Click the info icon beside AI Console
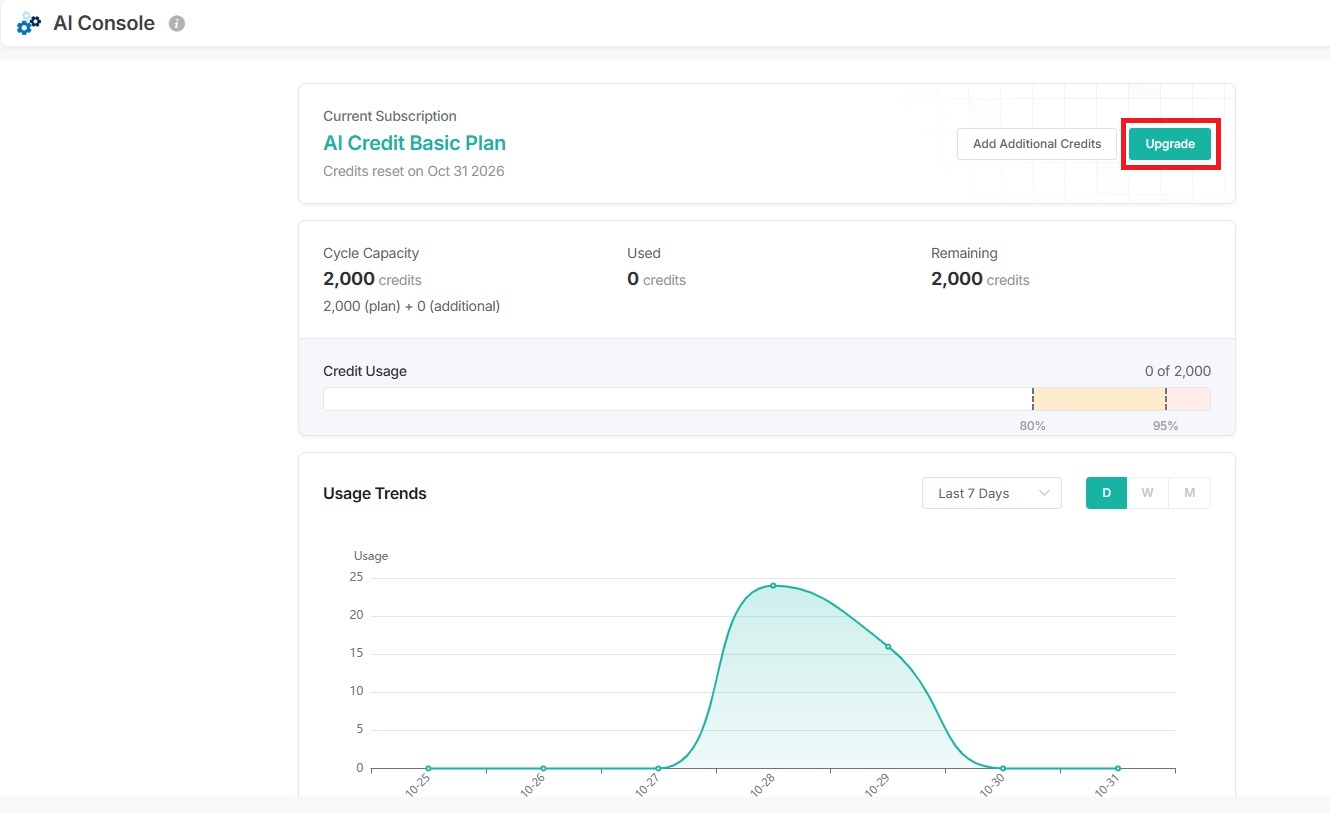 pyautogui.click(x=177, y=24)
